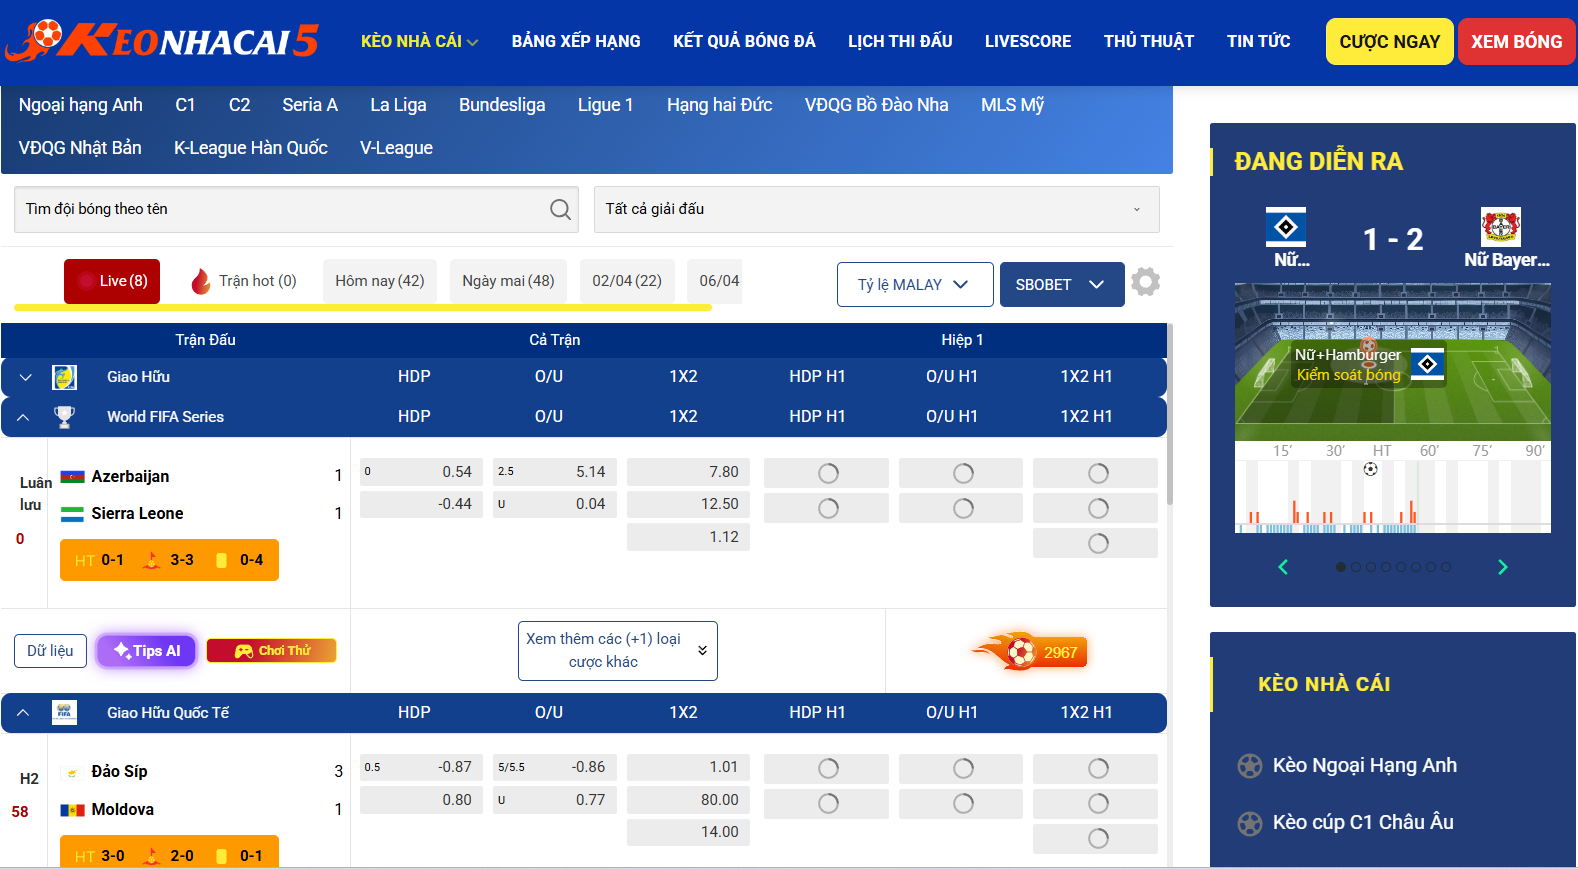Switch to the Live (8) tab
1578x869 pixels.
(x=112, y=281)
